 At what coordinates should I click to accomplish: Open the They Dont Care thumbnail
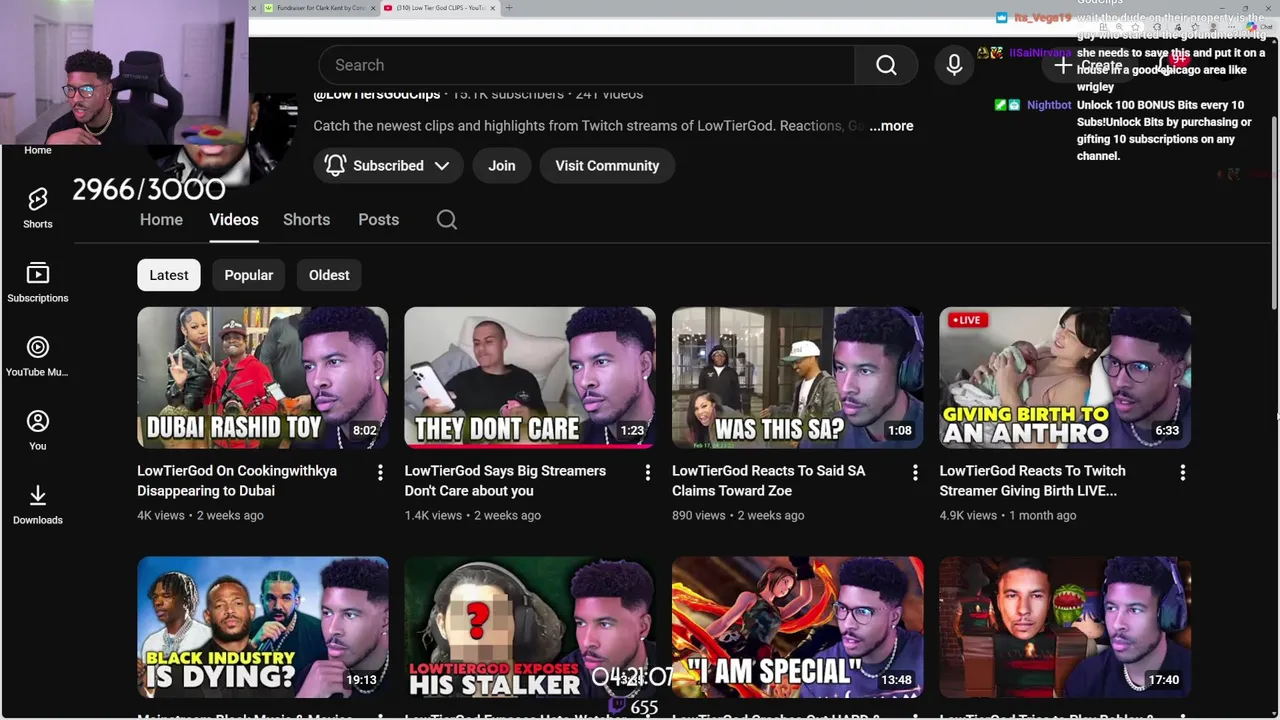(530, 377)
